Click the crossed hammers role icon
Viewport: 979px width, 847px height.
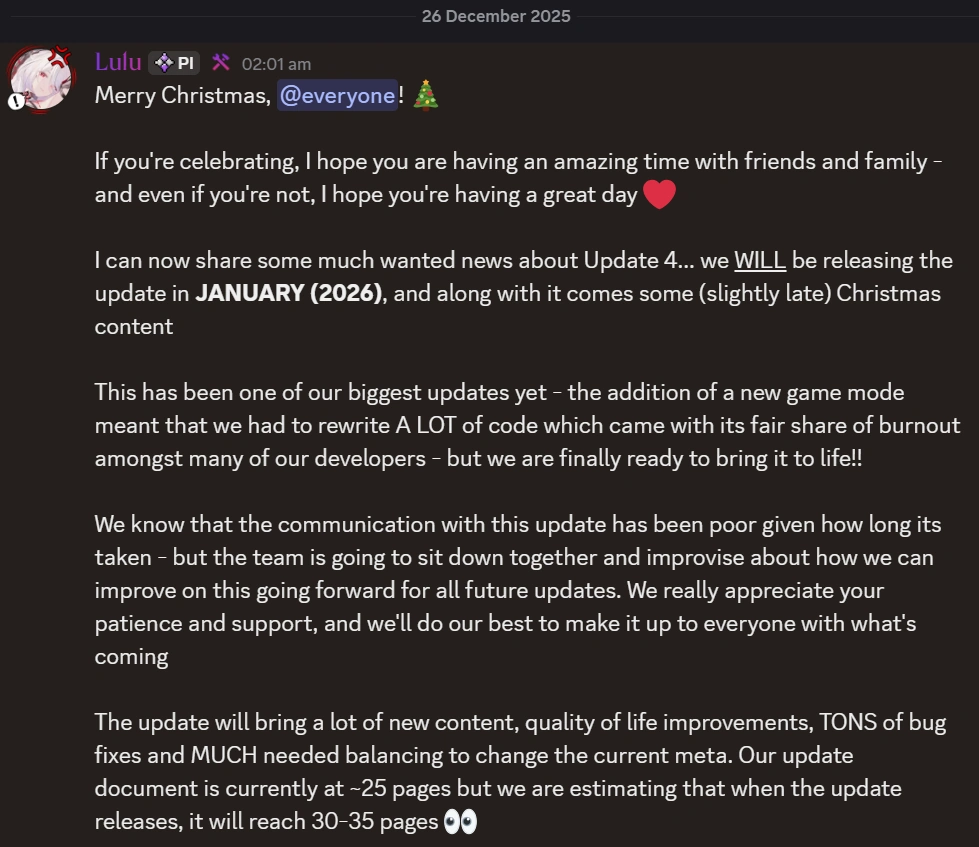click(x=221, y=63)
